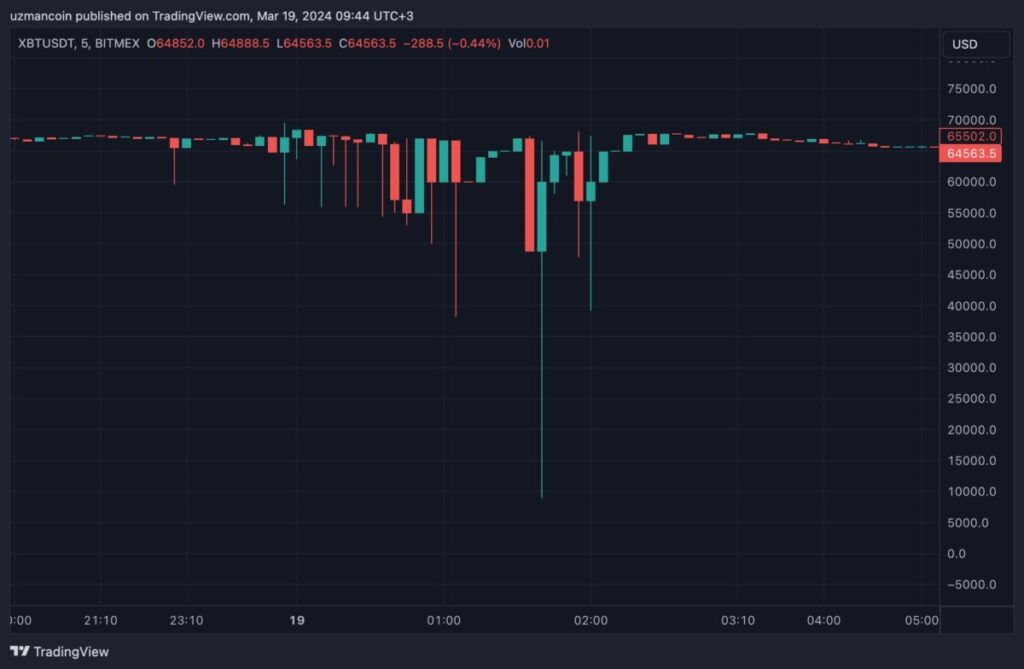Viewport: 1024px width, 669px height.
Task: Click the bold 19 date marker
Action: point(296,620)
